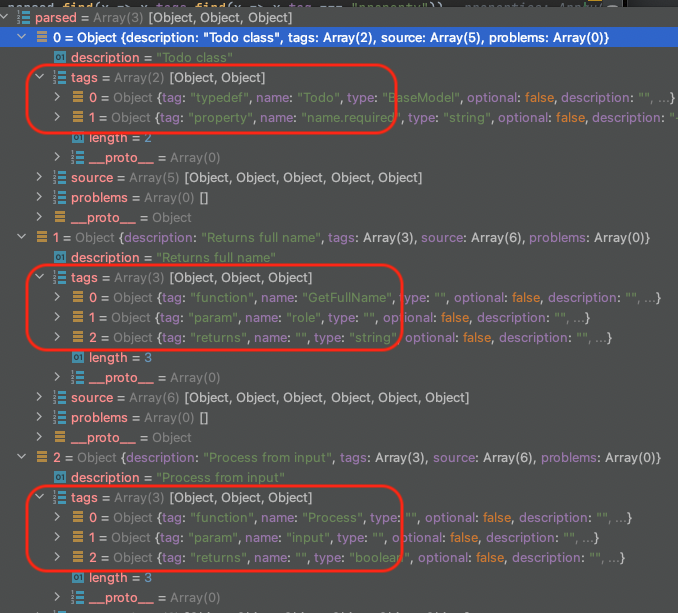Expand the param "role" tag object
Viewport: 678px width, 613px height.
click(57, 317)
